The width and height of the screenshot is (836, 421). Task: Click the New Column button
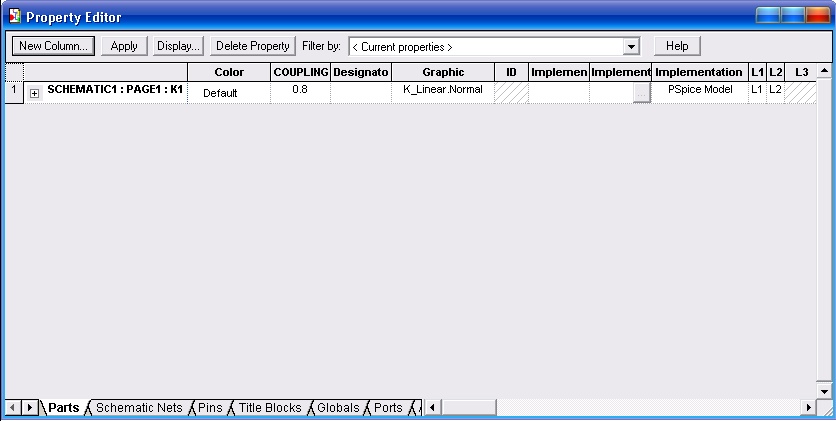point(53,46)
